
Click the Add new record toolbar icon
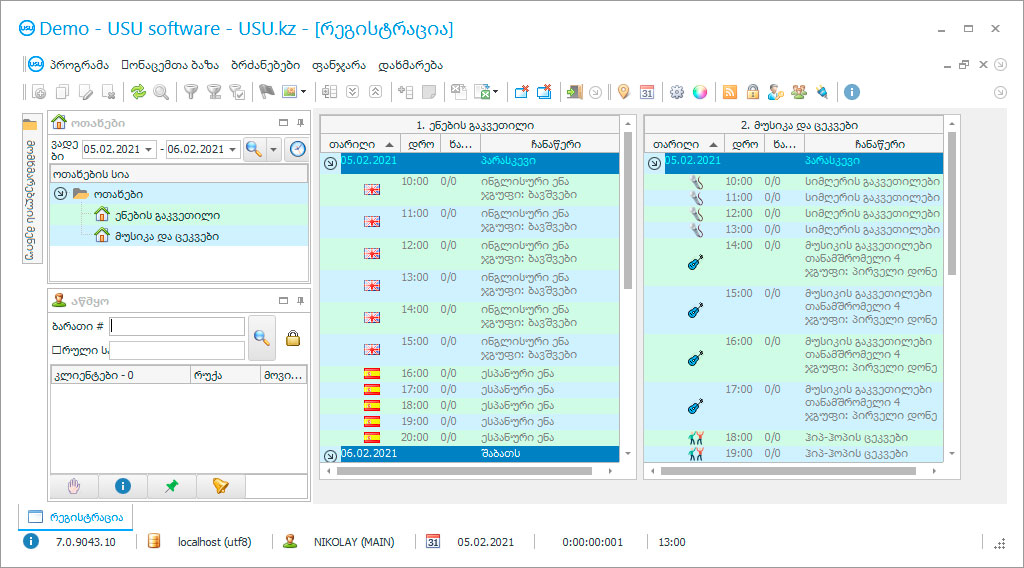tap(39, 93)
